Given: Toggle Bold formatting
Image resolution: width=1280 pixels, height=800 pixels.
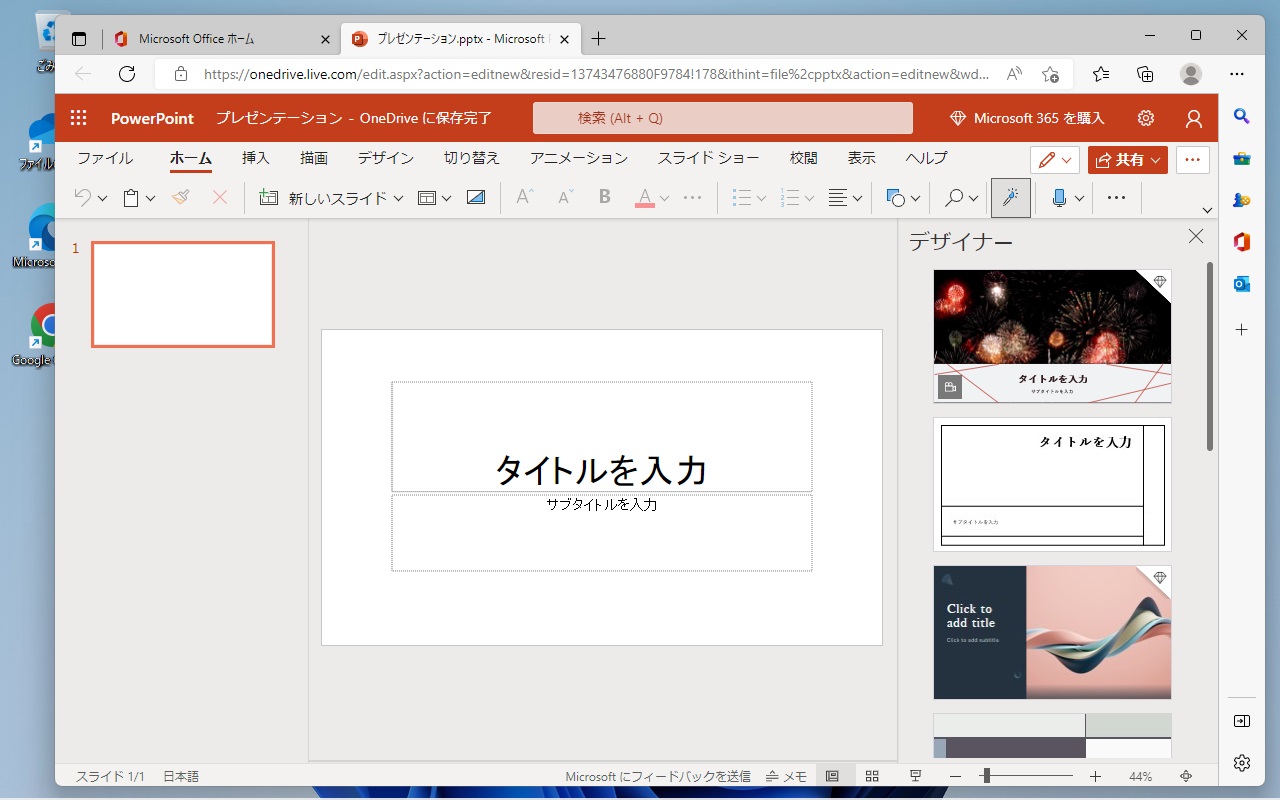Looking at the screenshot, I should click(x=605, y=198).
